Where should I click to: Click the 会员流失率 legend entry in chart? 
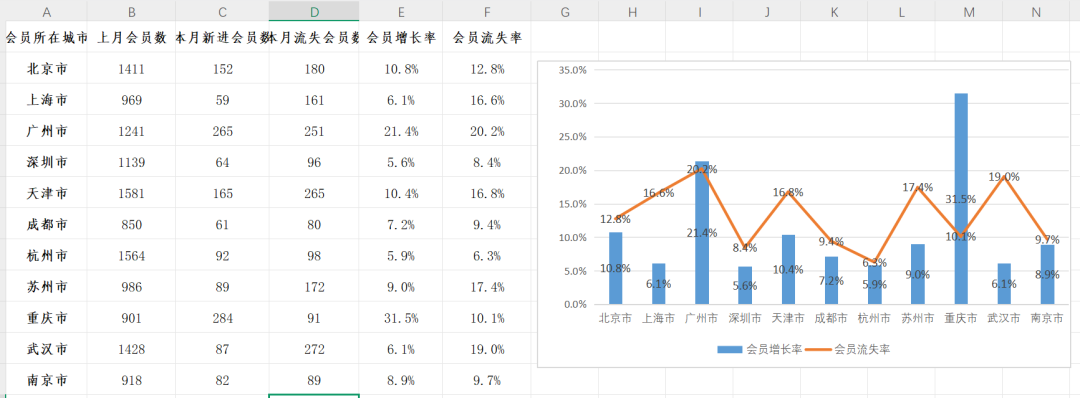tap(847, 349)
